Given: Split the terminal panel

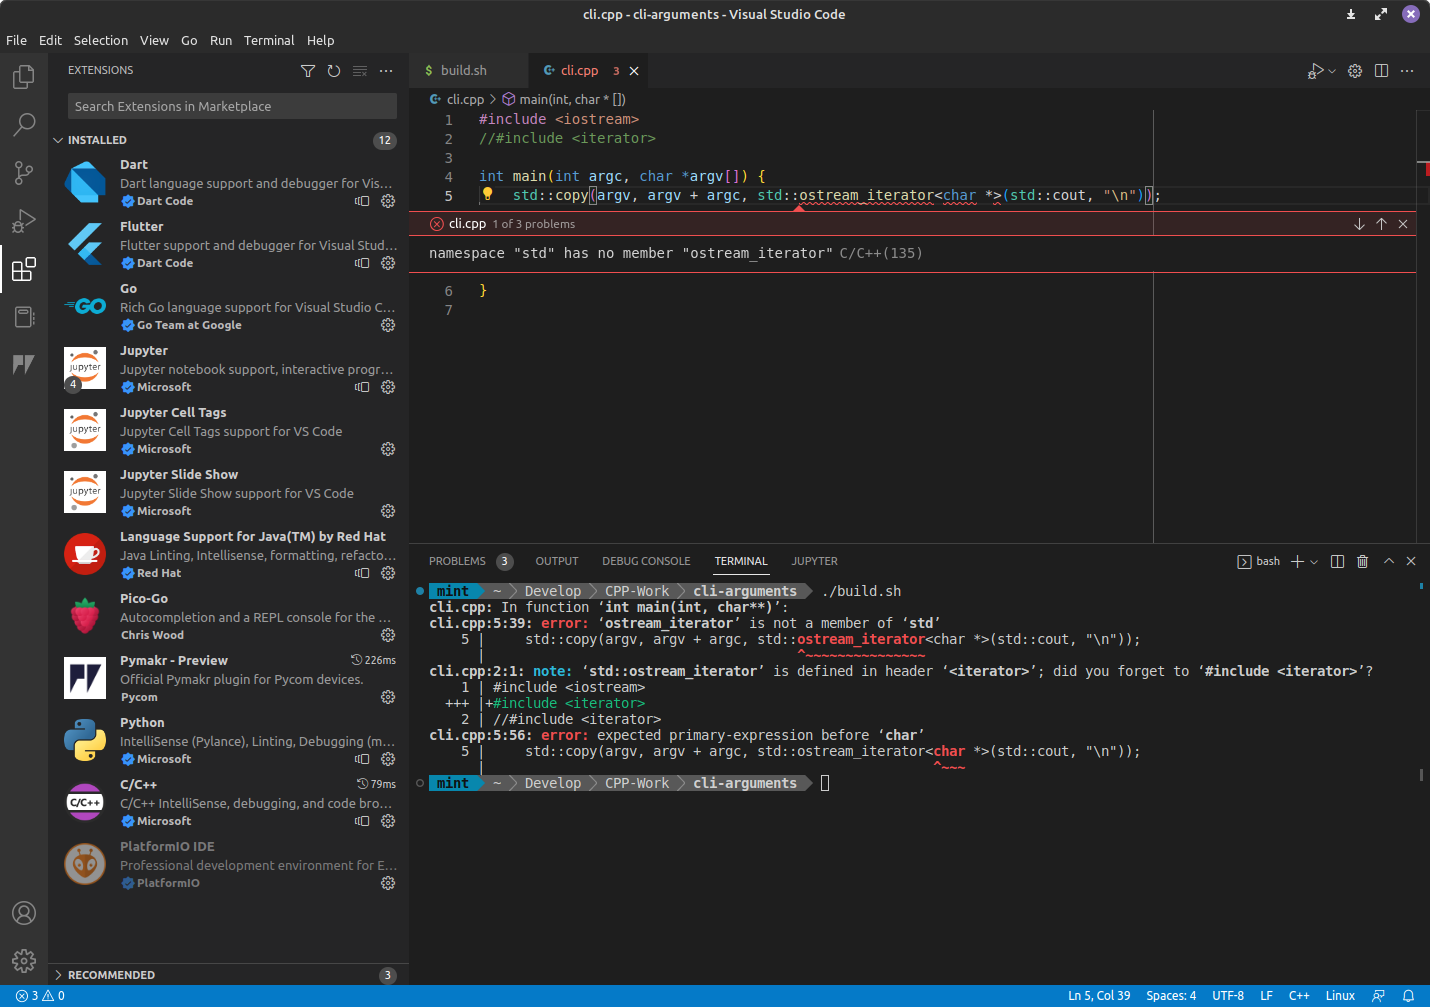Looking at the screenshot, I should [x=1337, y=561].
